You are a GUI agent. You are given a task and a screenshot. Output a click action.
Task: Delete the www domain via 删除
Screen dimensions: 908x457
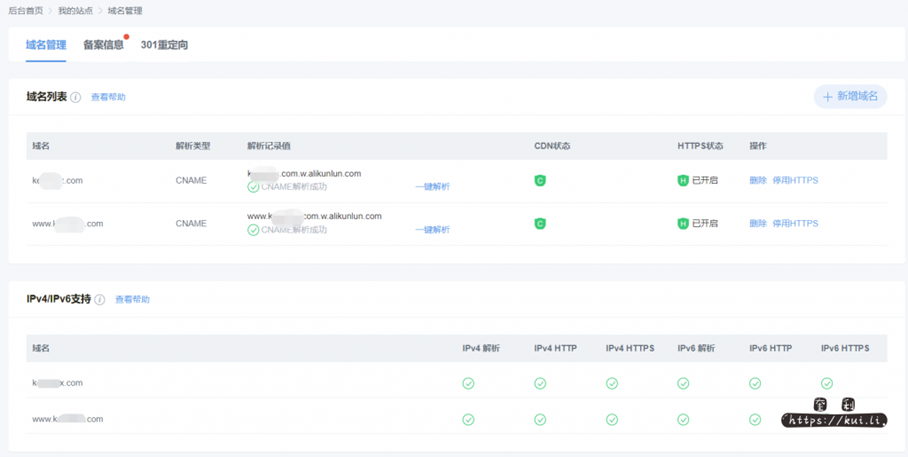(758, 224)
